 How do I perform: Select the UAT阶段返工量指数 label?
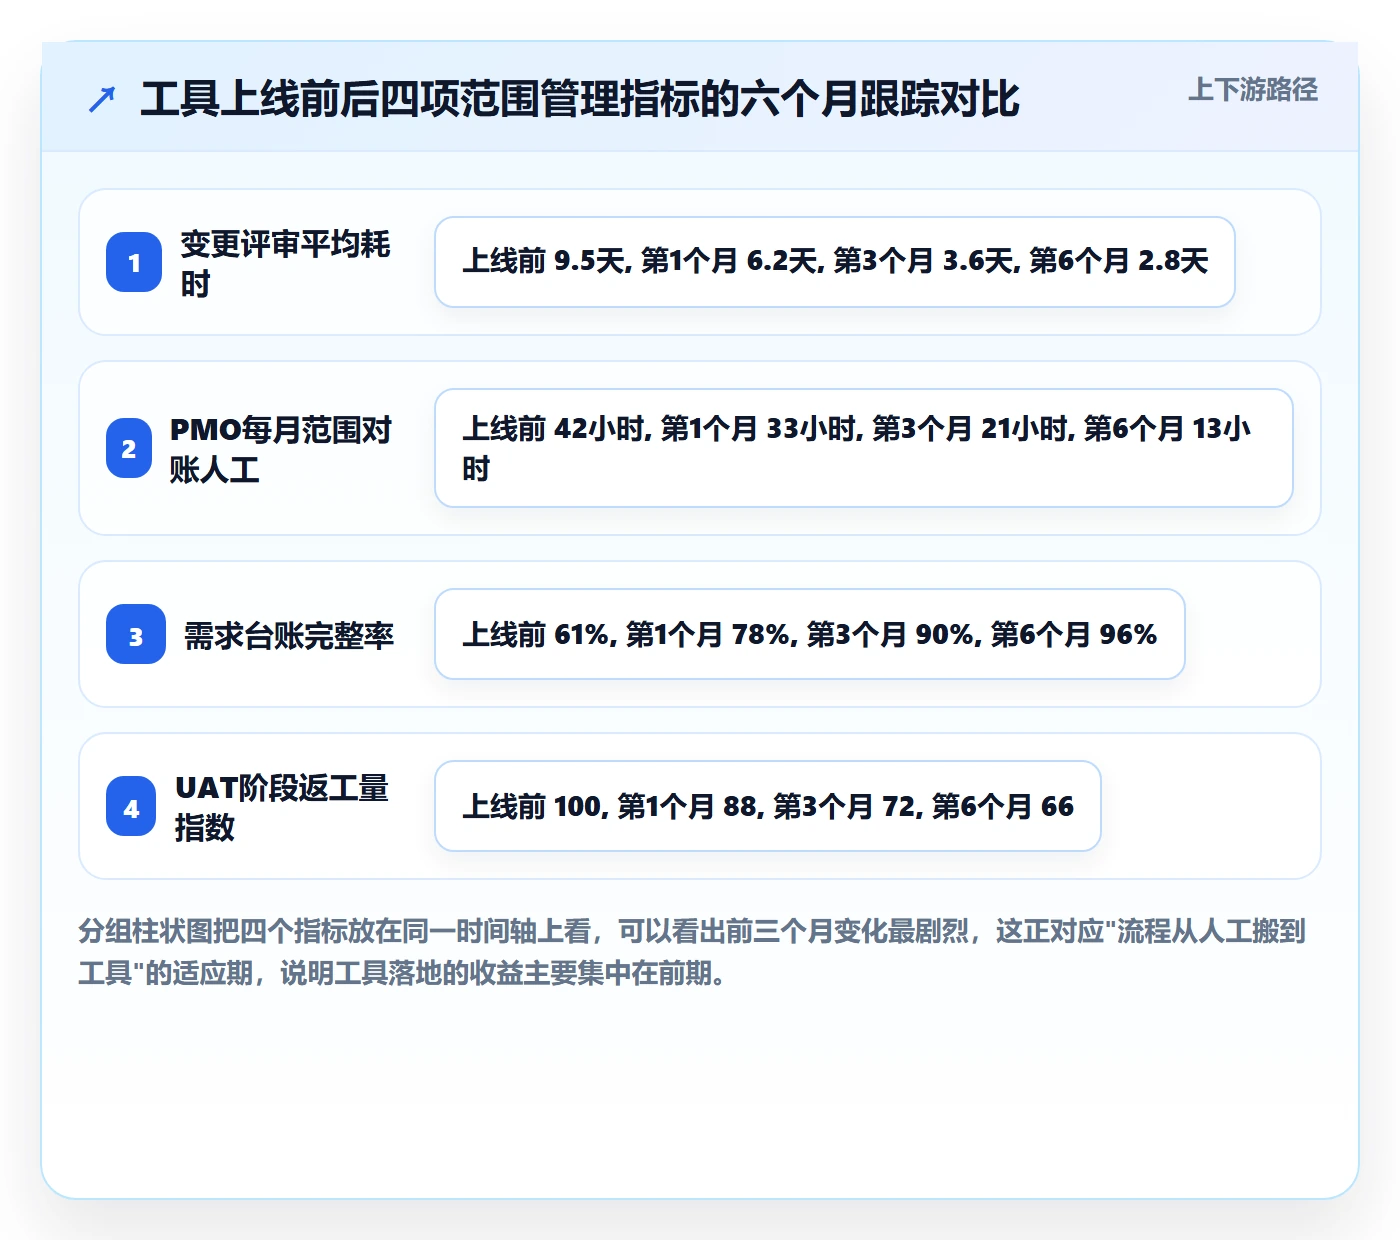pos(282,807)
